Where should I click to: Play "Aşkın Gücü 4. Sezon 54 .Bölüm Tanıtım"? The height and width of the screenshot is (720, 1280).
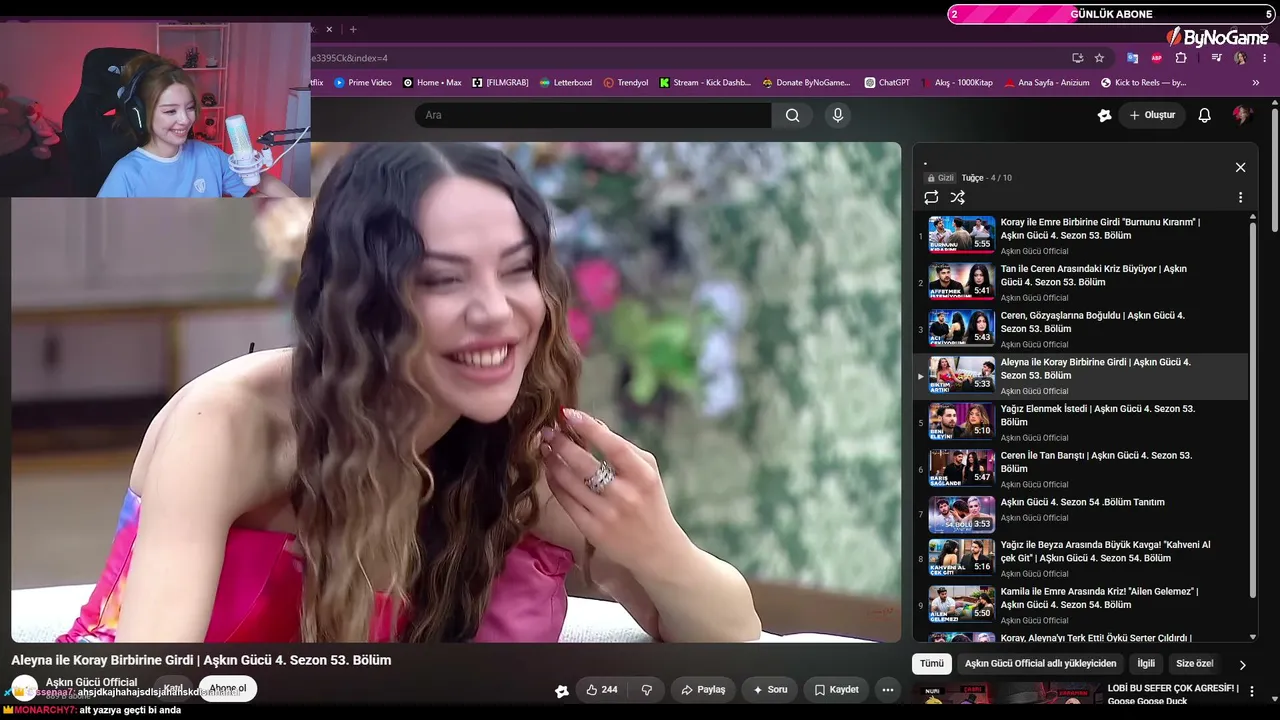[x=1082, y=513]
